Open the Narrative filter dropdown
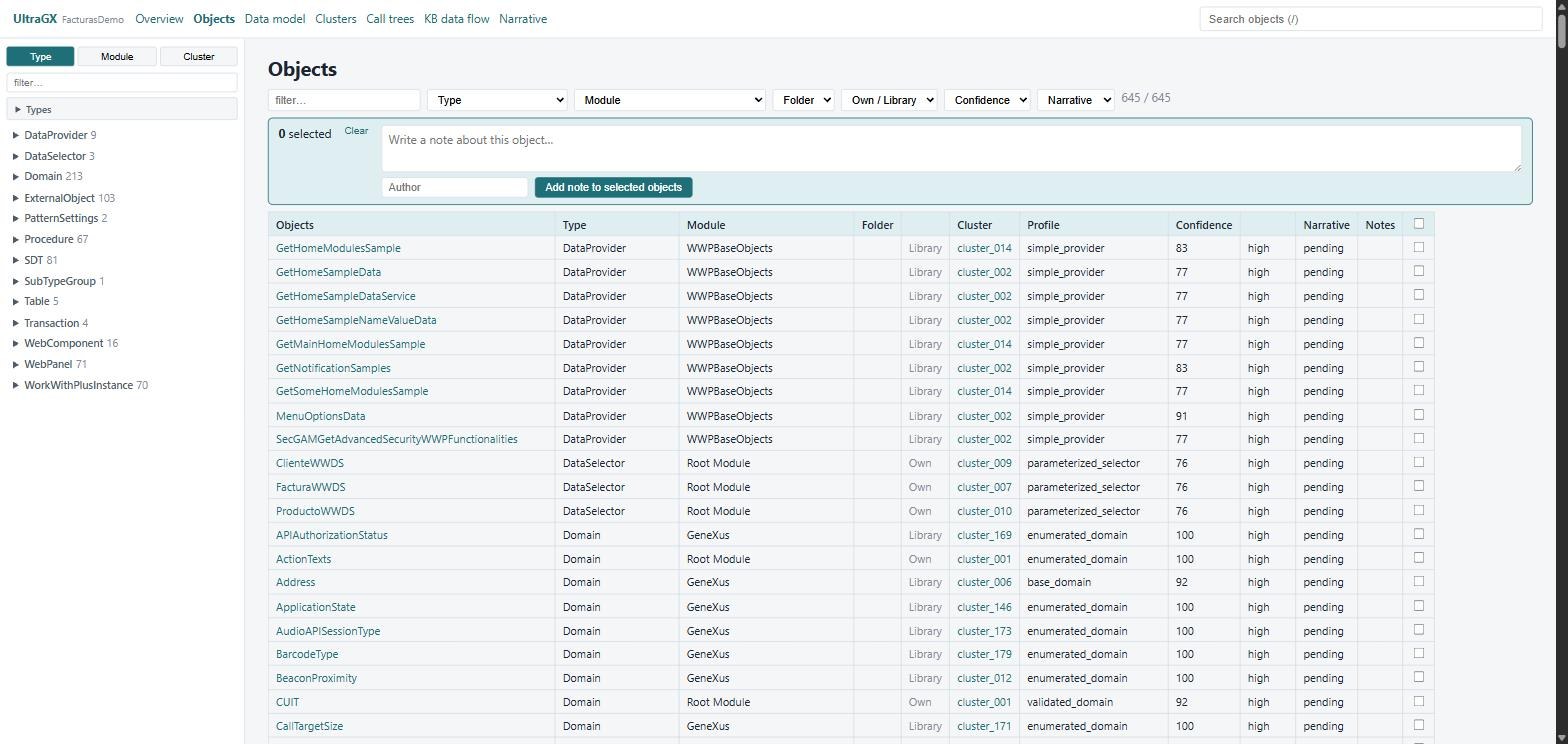Screen dimensions: 1568x744 click(1076, 100)
